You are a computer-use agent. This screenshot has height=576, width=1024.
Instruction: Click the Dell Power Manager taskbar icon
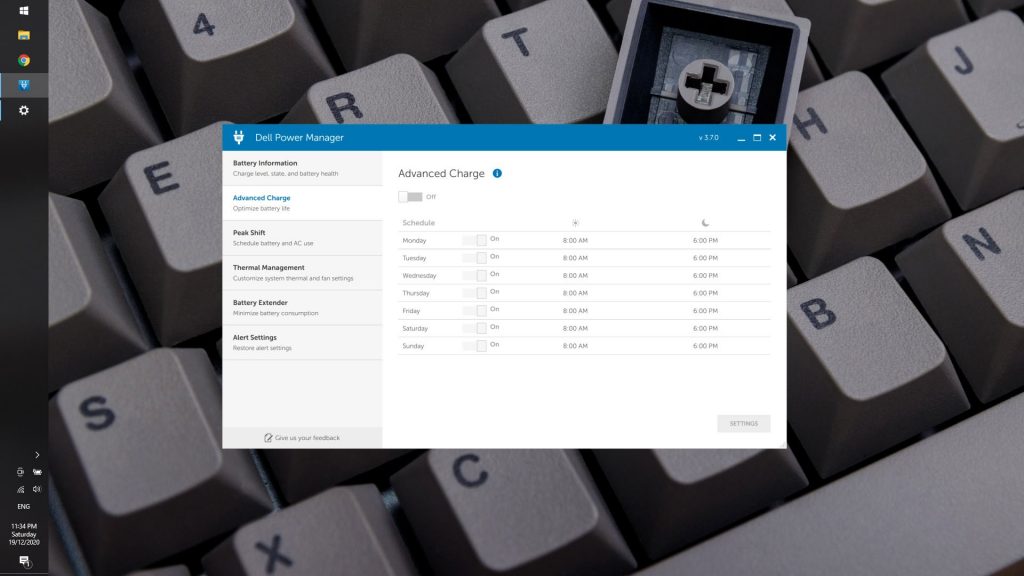pyautogui.click(x=24, y=85)
